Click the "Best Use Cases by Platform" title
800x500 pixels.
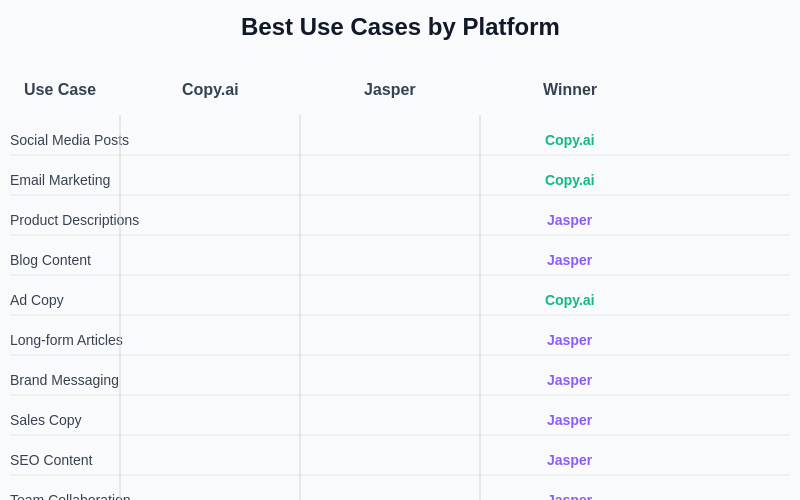click(400, 27)
